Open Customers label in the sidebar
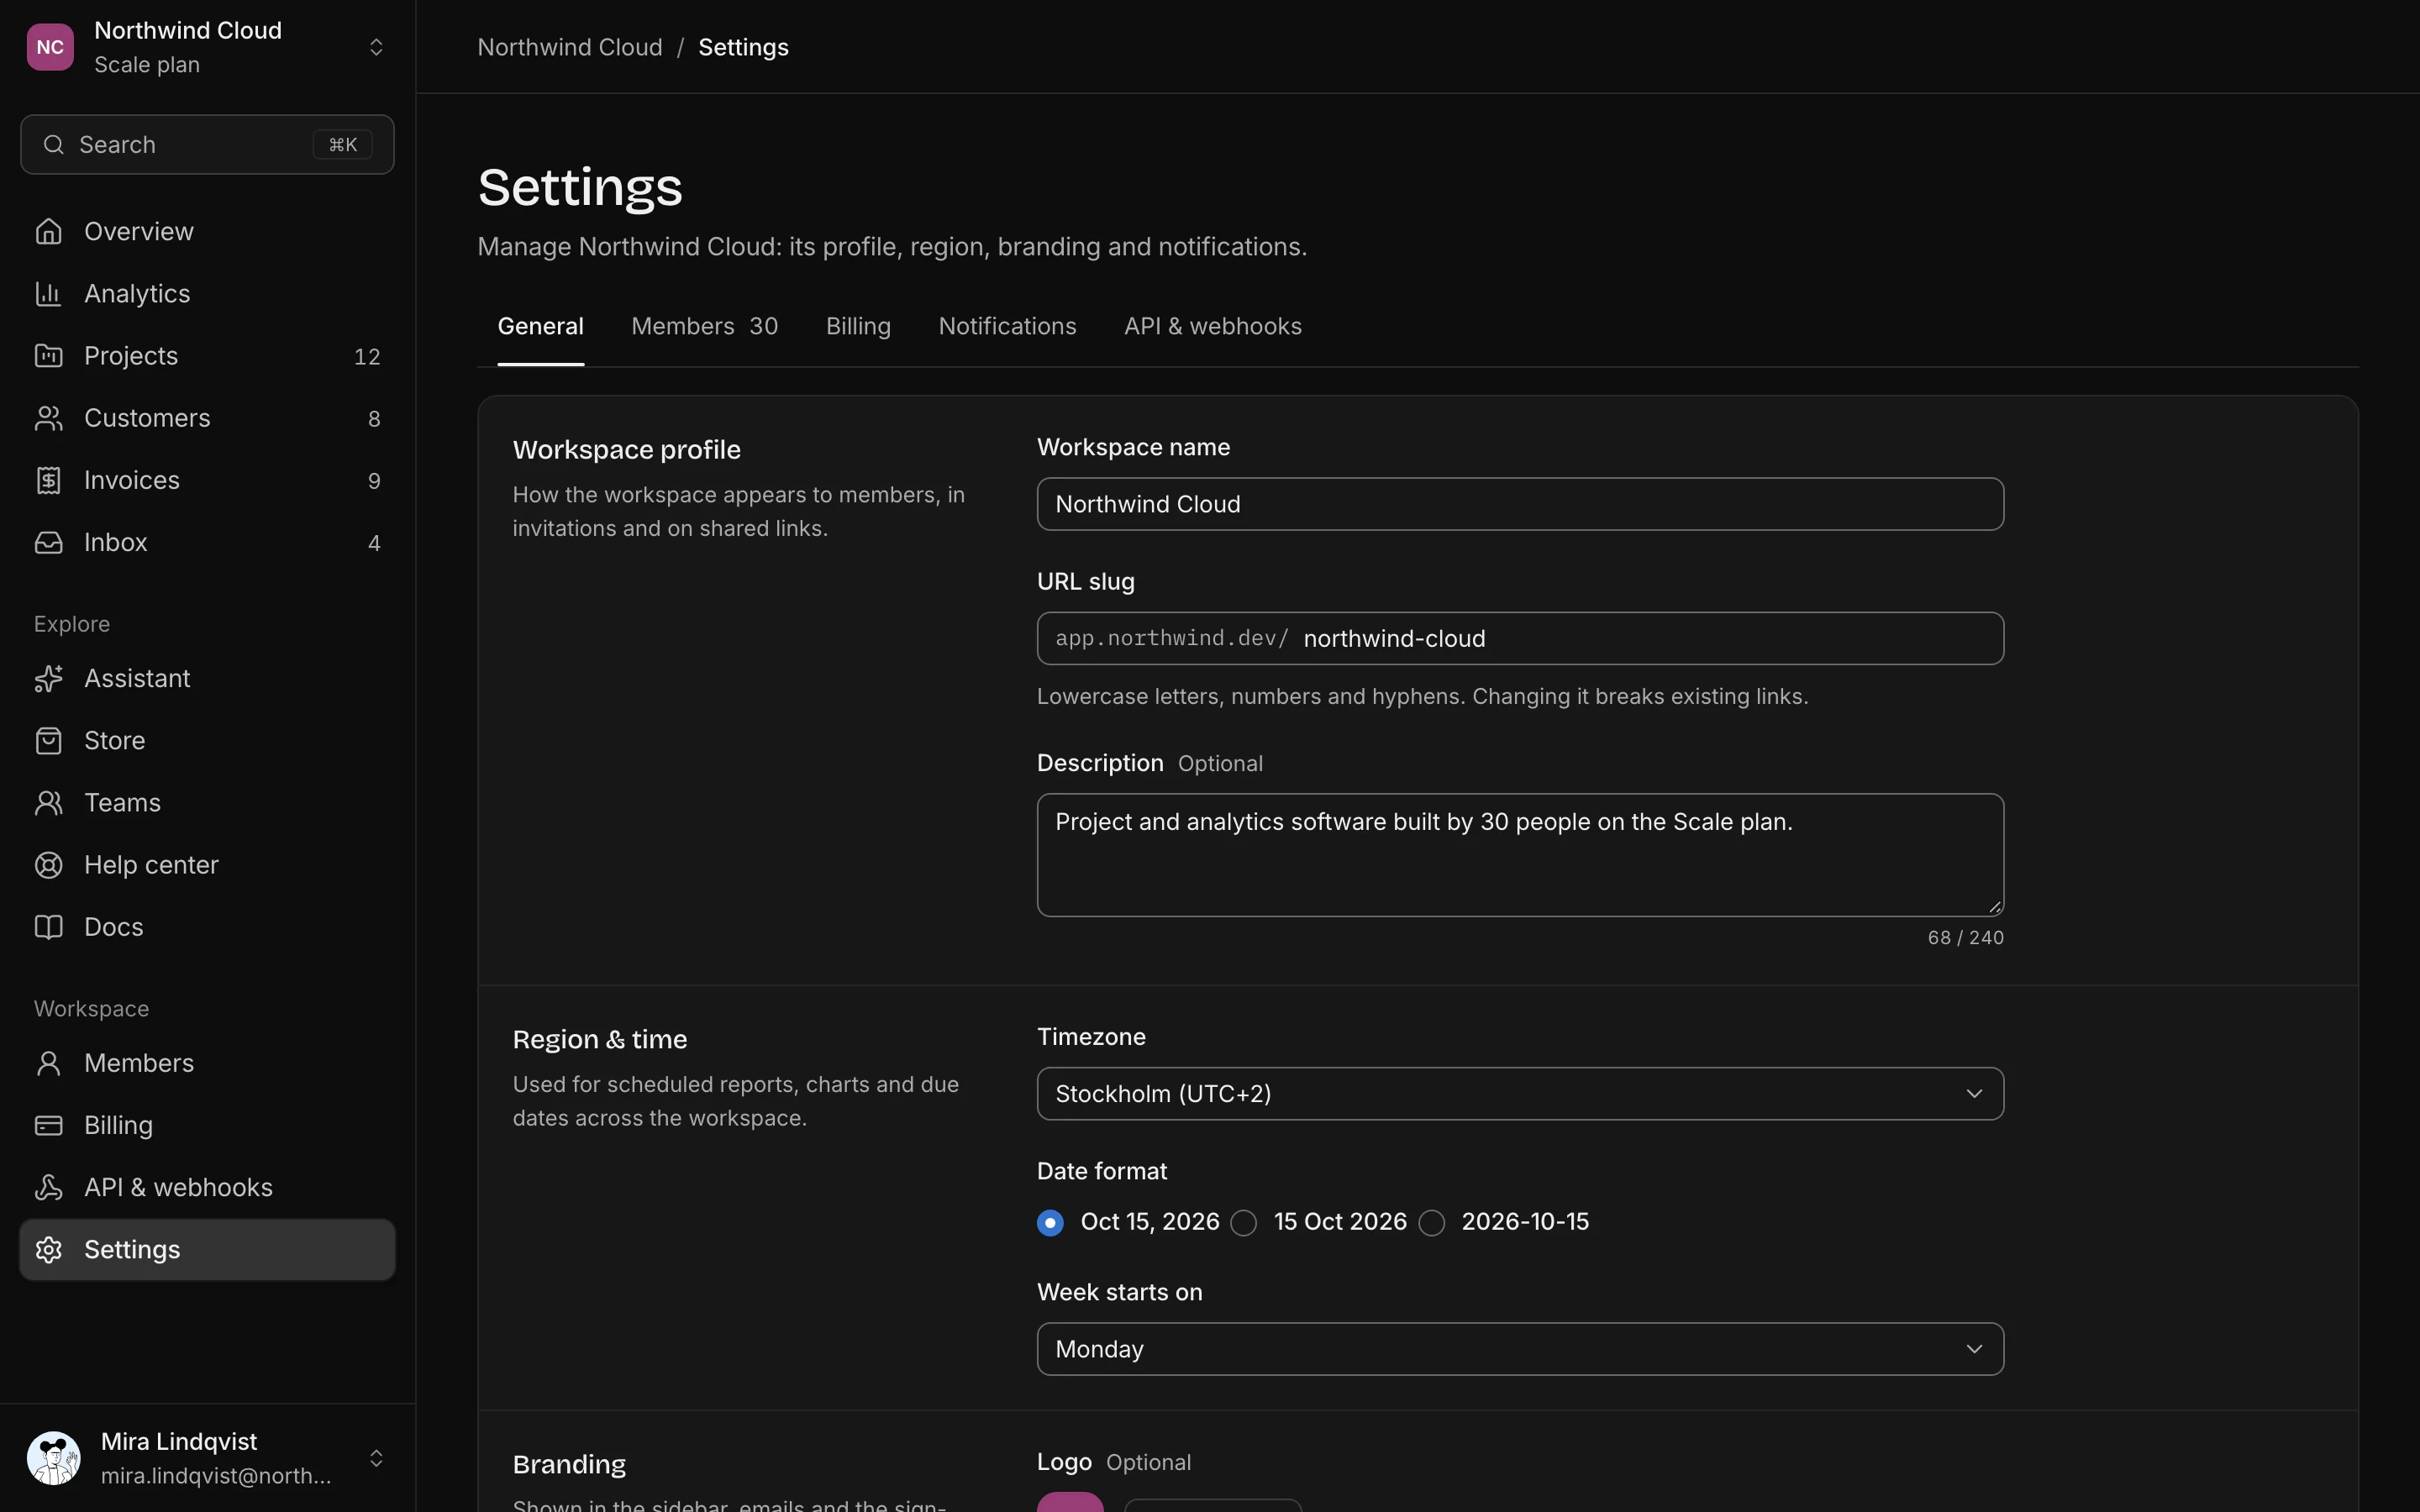Viewport: 2420px width, 1512px height. (147, 418)
